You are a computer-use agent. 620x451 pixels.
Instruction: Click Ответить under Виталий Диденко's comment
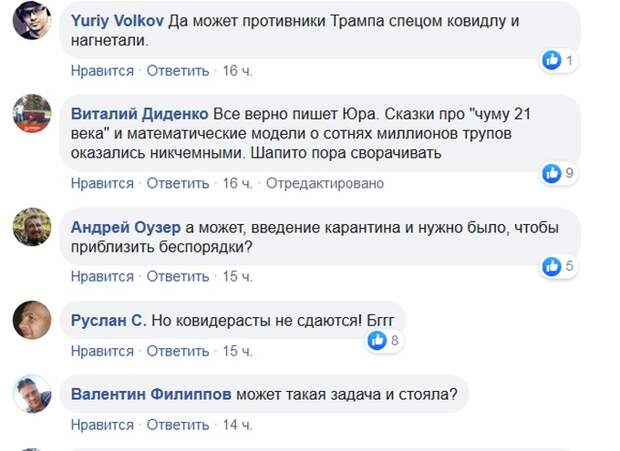[178, 183]
